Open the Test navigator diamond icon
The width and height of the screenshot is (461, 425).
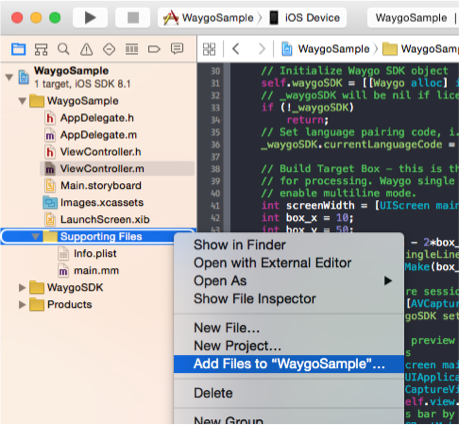109,49
